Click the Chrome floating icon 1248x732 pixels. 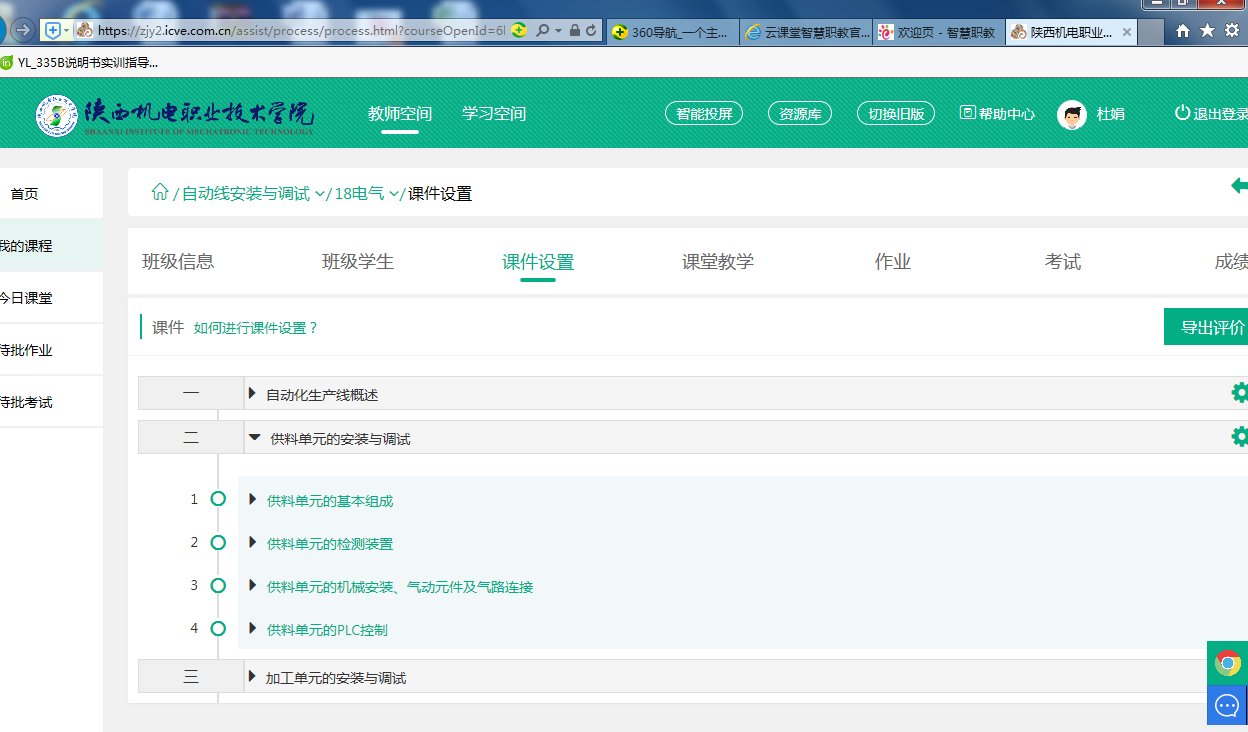click(1227, 663)
